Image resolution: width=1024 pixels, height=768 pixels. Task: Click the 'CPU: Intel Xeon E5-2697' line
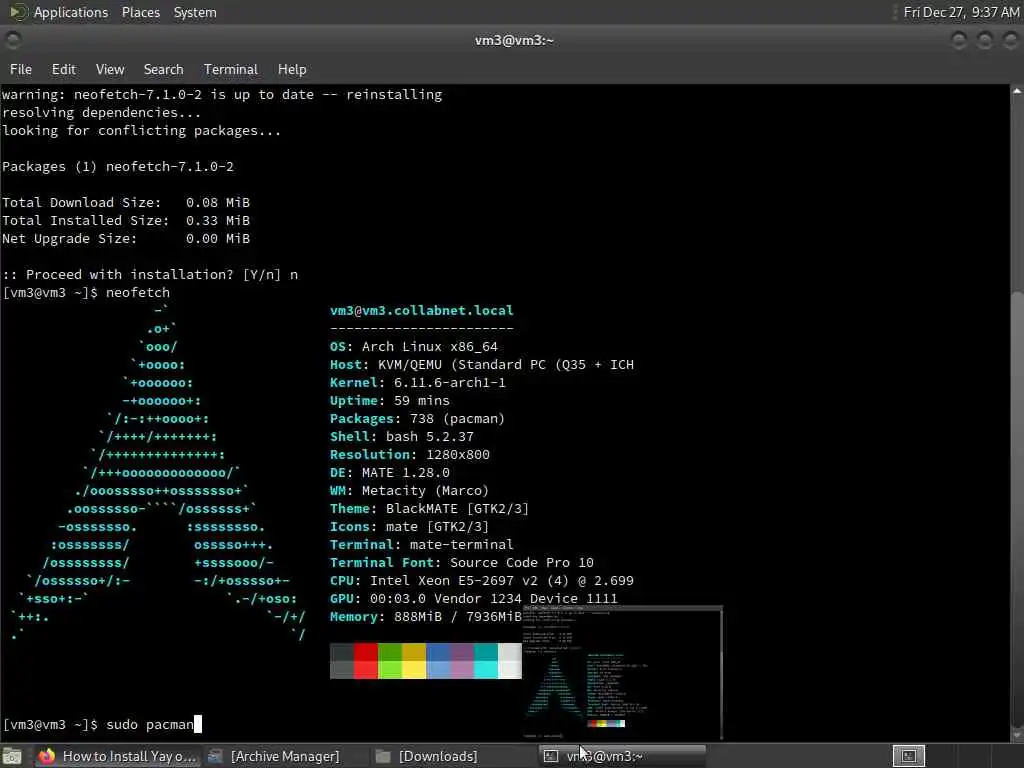point(481,581)
